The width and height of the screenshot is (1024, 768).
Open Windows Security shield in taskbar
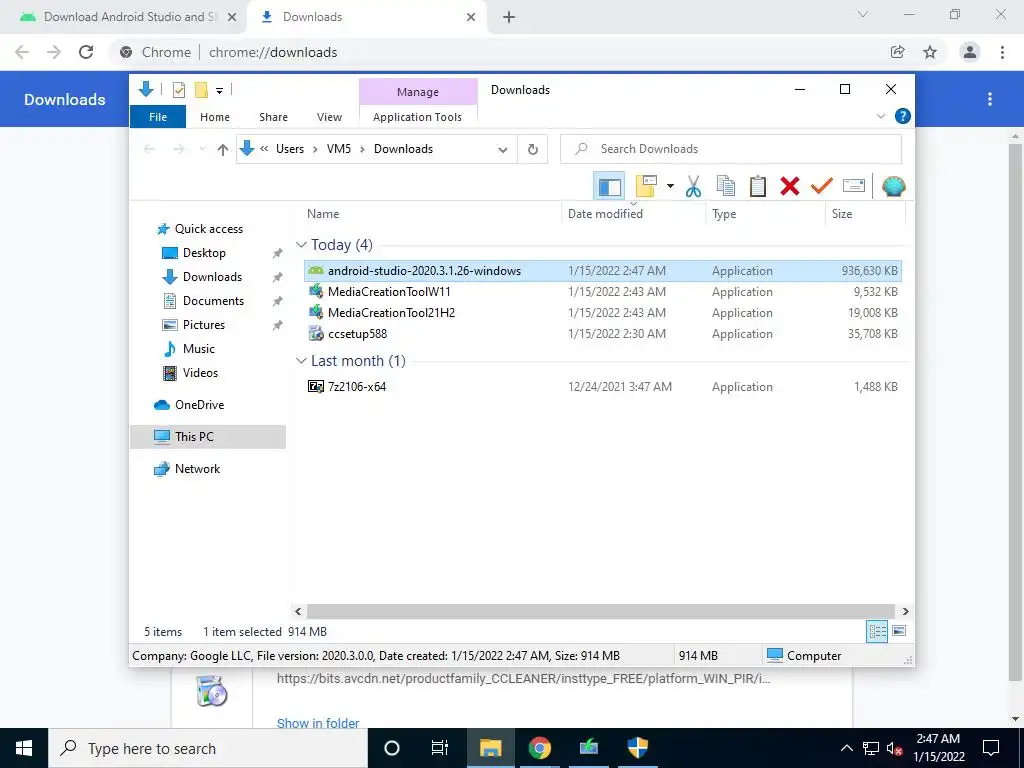637,748
